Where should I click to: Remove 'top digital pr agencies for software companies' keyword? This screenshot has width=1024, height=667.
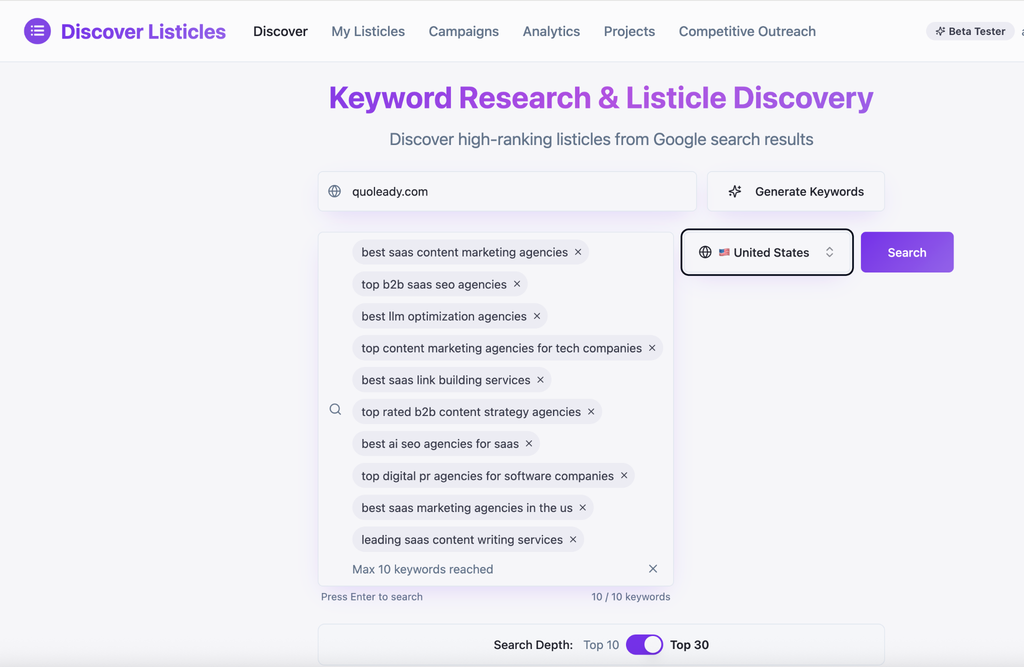[624, 476]
